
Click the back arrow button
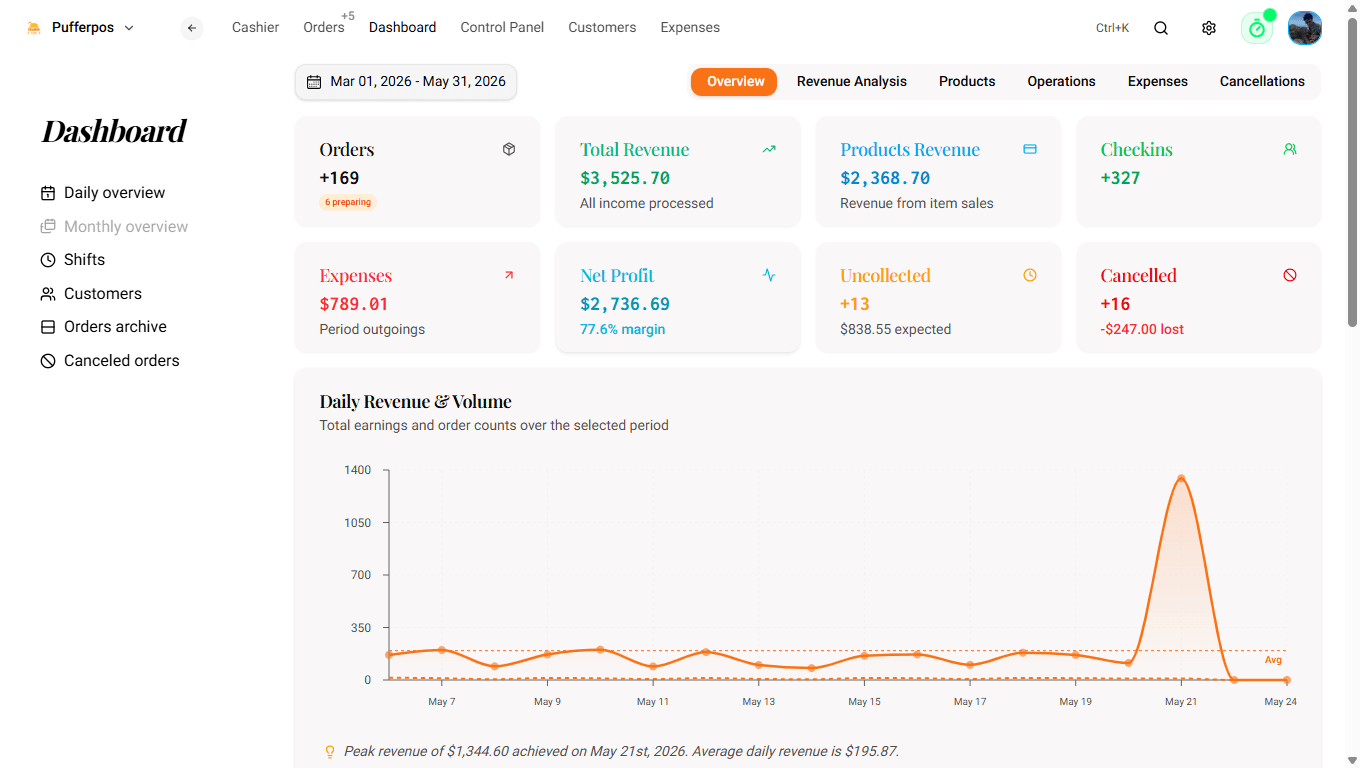192,28
